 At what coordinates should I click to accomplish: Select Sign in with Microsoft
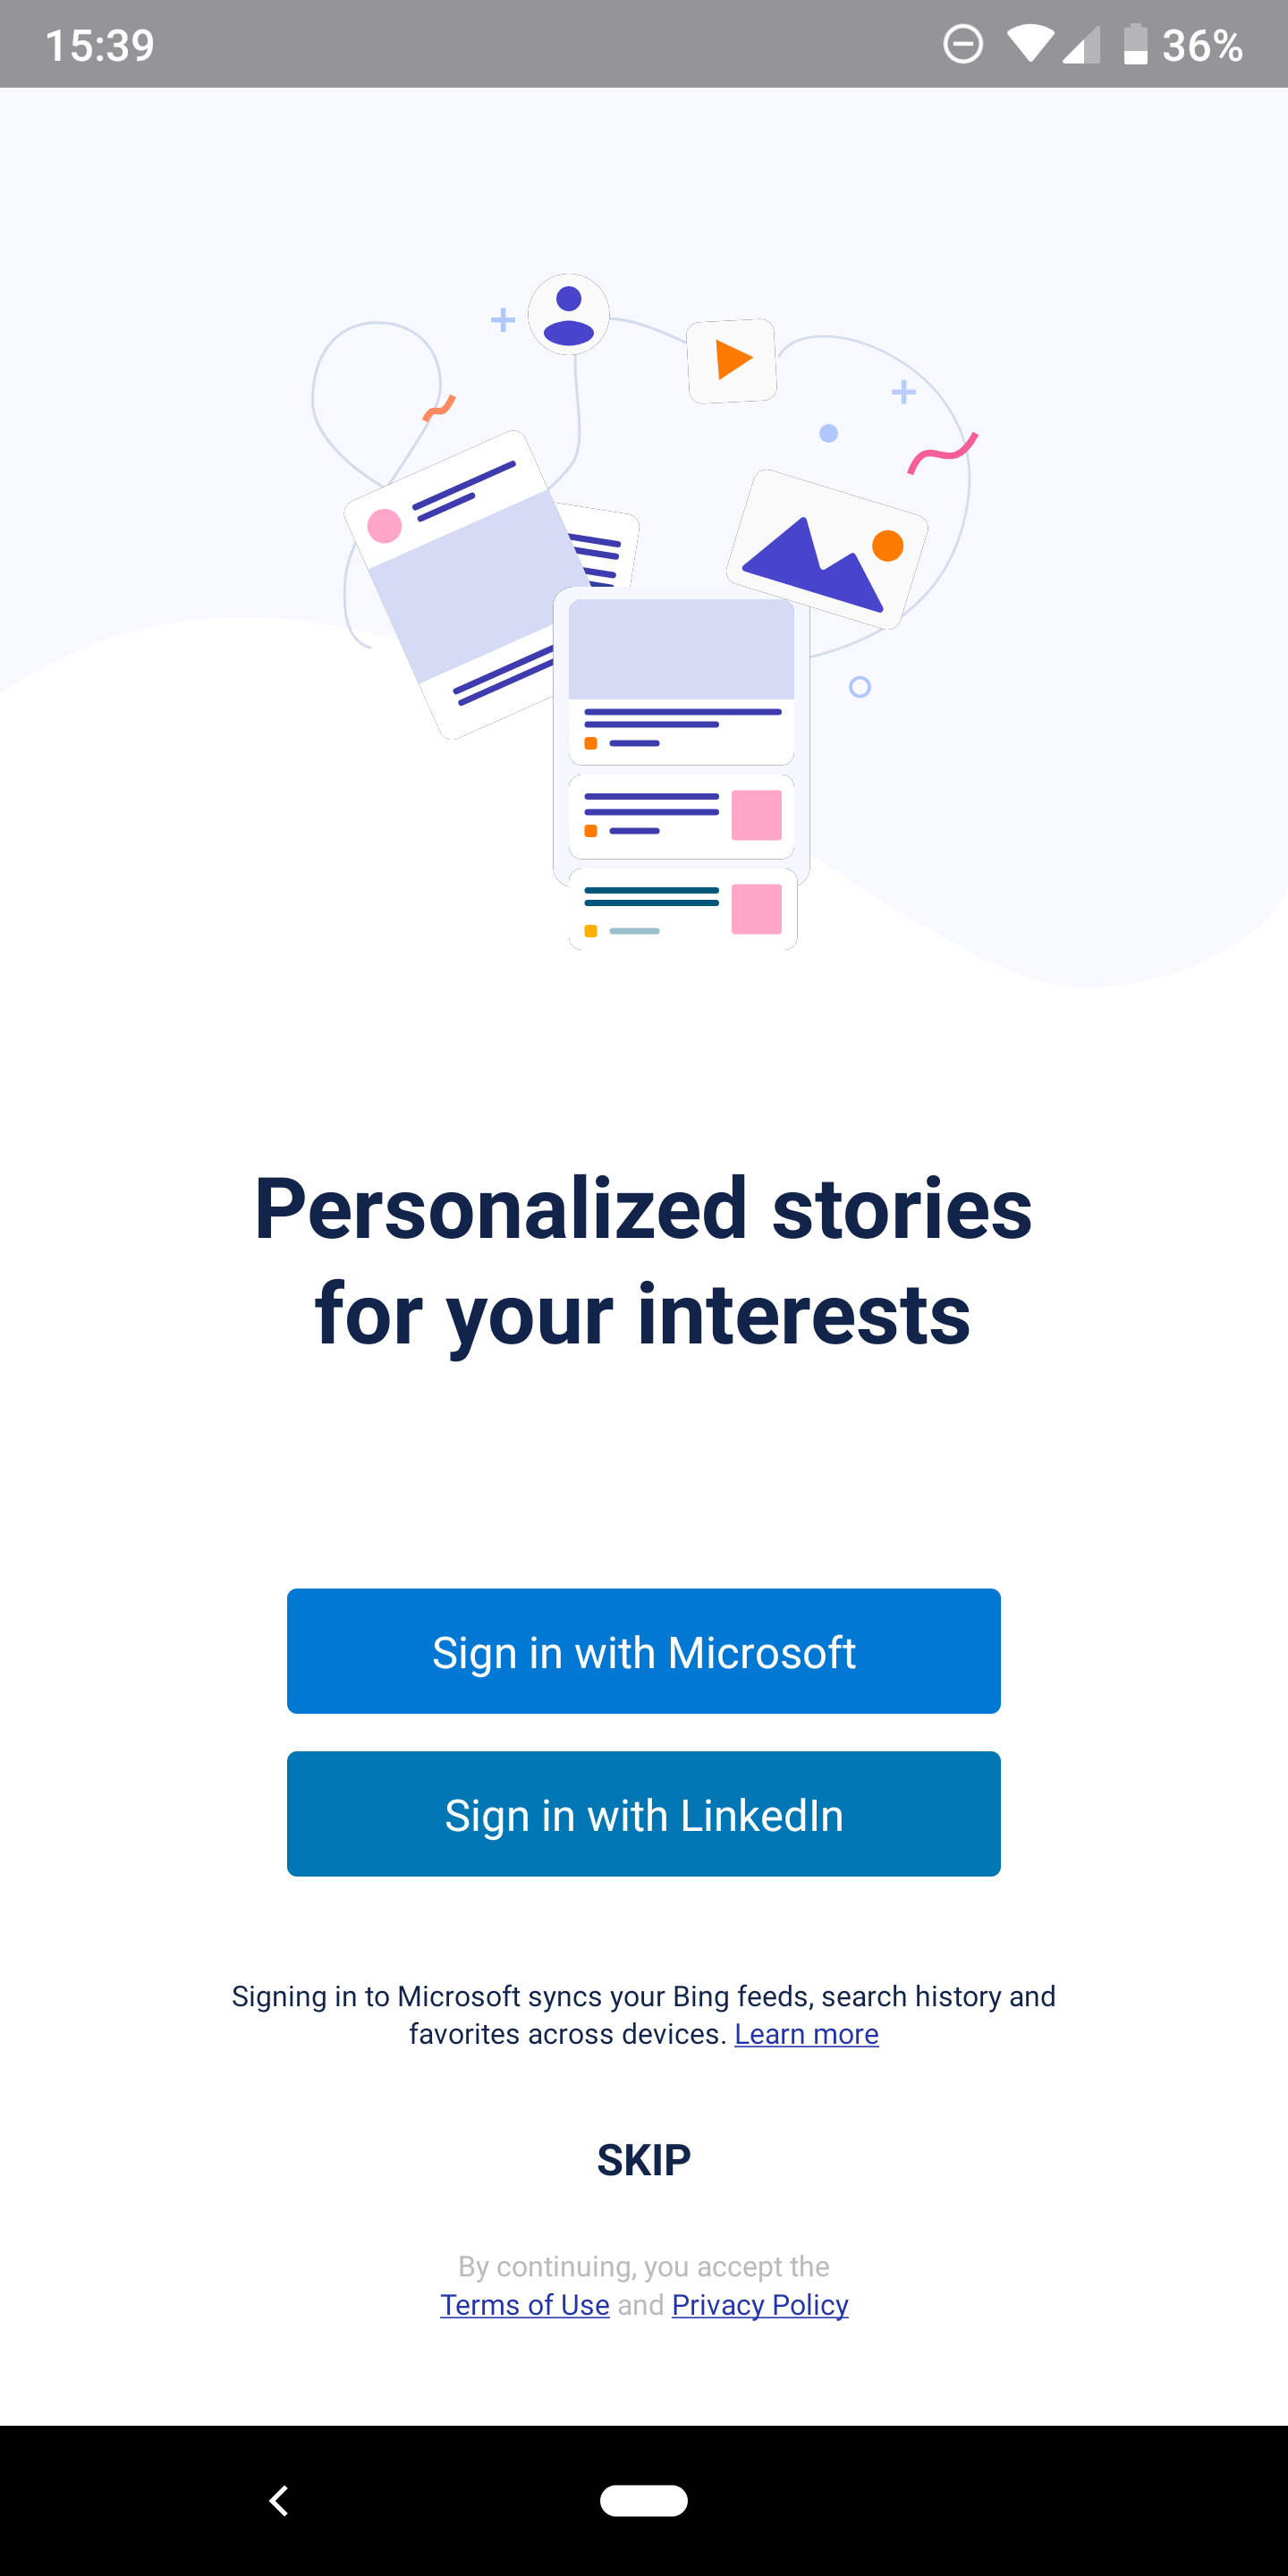[x=644, y=1650]
